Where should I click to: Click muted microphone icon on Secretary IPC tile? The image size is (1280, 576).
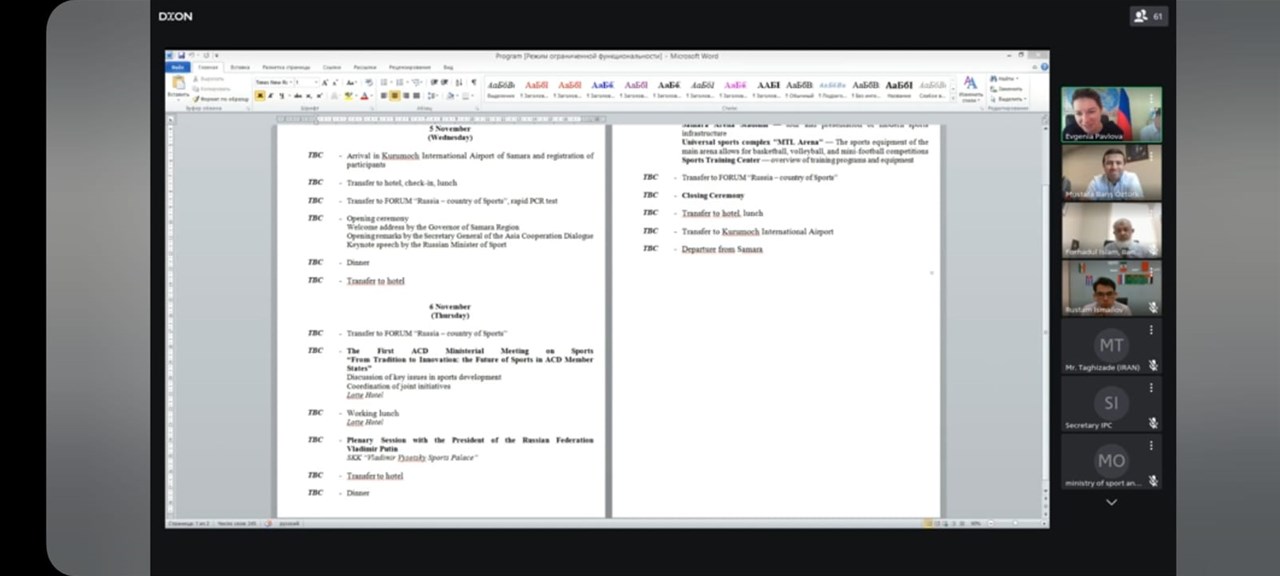point(1153,423)
